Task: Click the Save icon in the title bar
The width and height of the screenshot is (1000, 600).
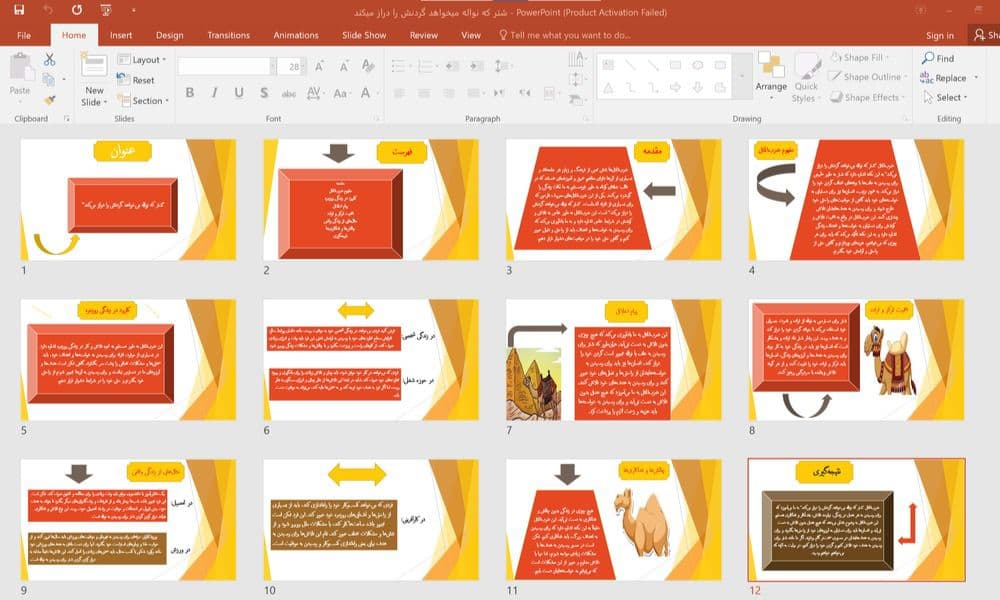Action: click(18, 10)
